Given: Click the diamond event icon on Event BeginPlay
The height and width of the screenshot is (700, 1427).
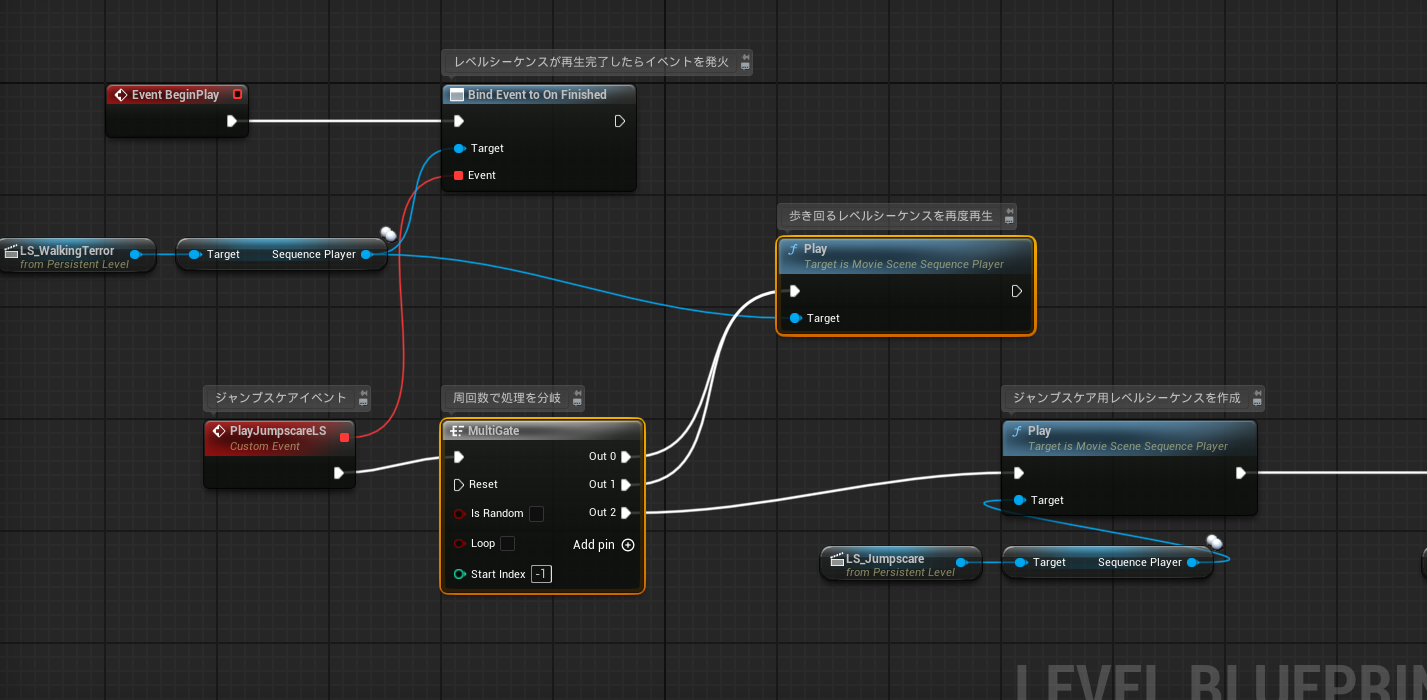Looking at the screenshot, I should pos(121,95).
